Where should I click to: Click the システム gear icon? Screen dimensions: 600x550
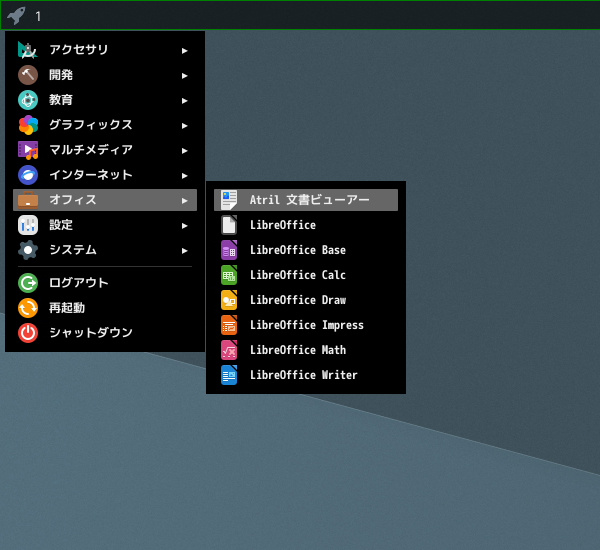[x=28, y=250]
